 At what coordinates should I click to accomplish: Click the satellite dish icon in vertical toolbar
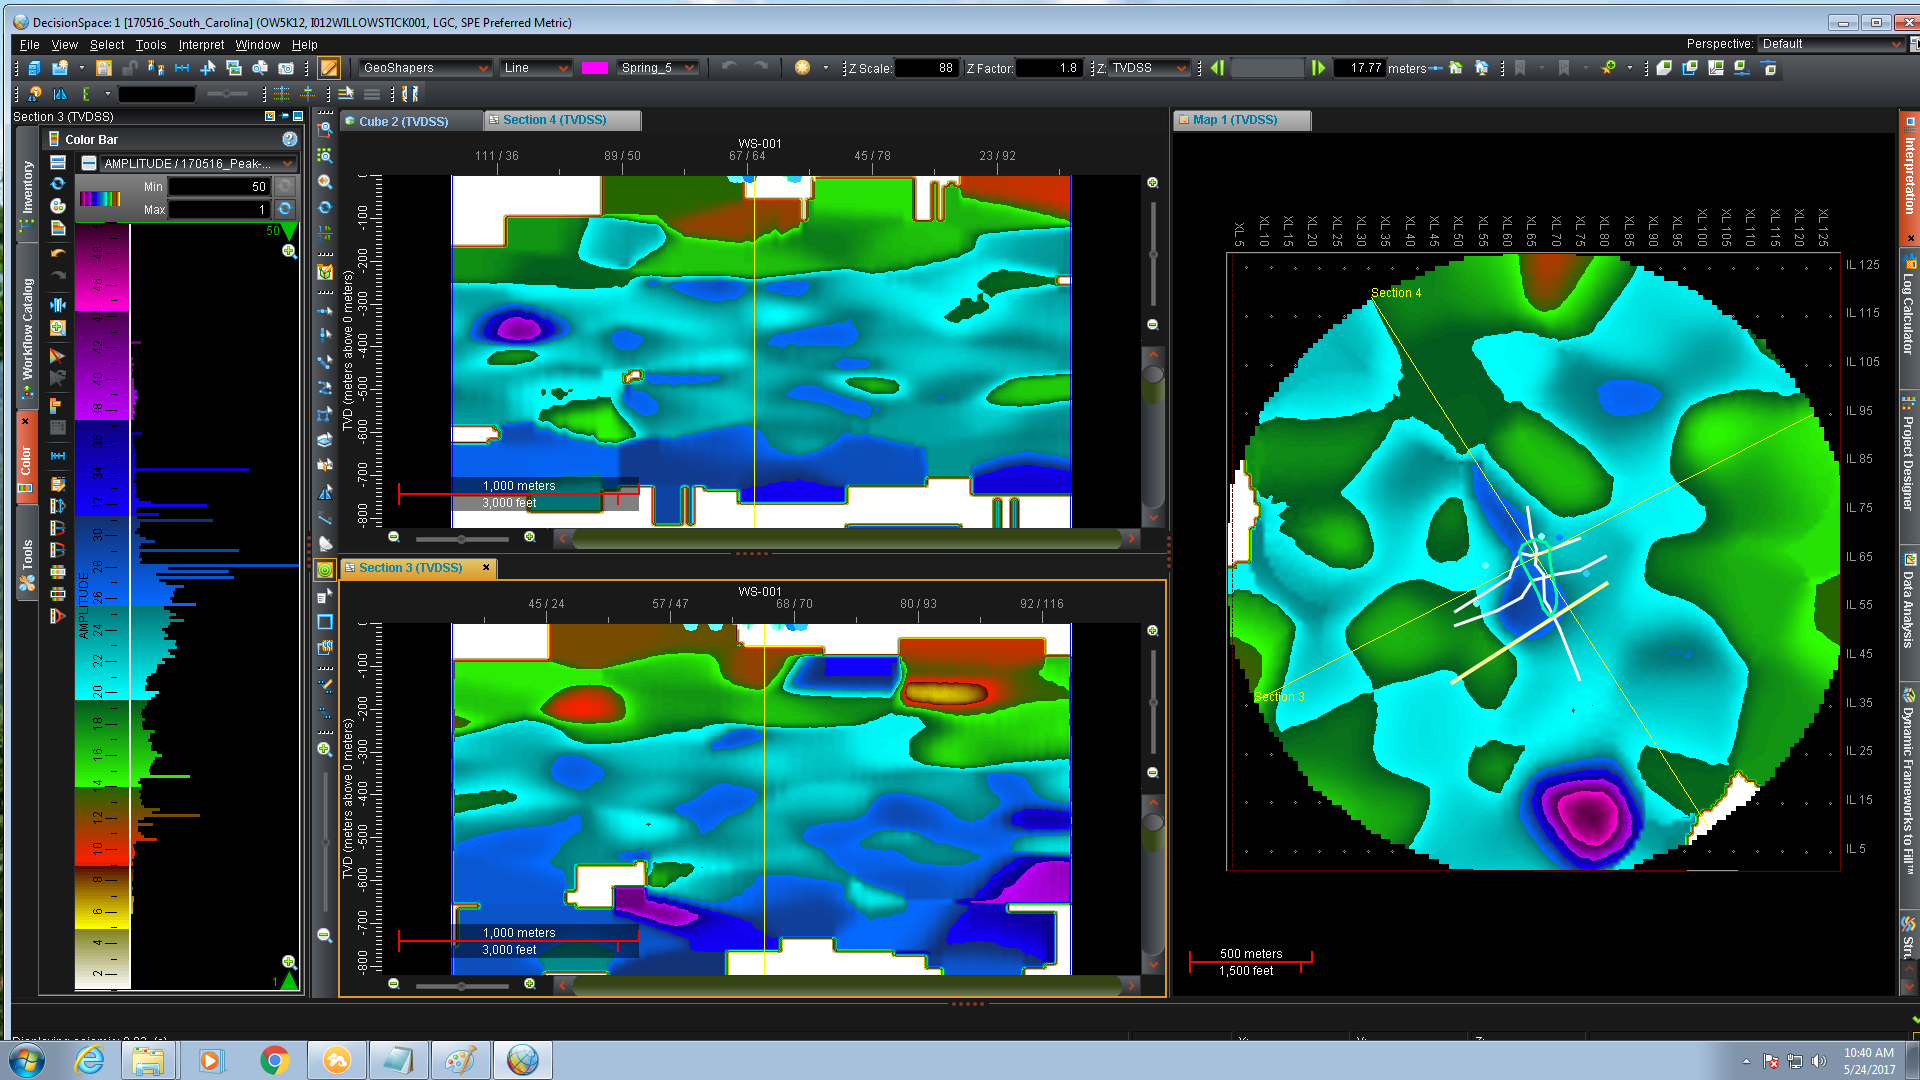point(325,544)
